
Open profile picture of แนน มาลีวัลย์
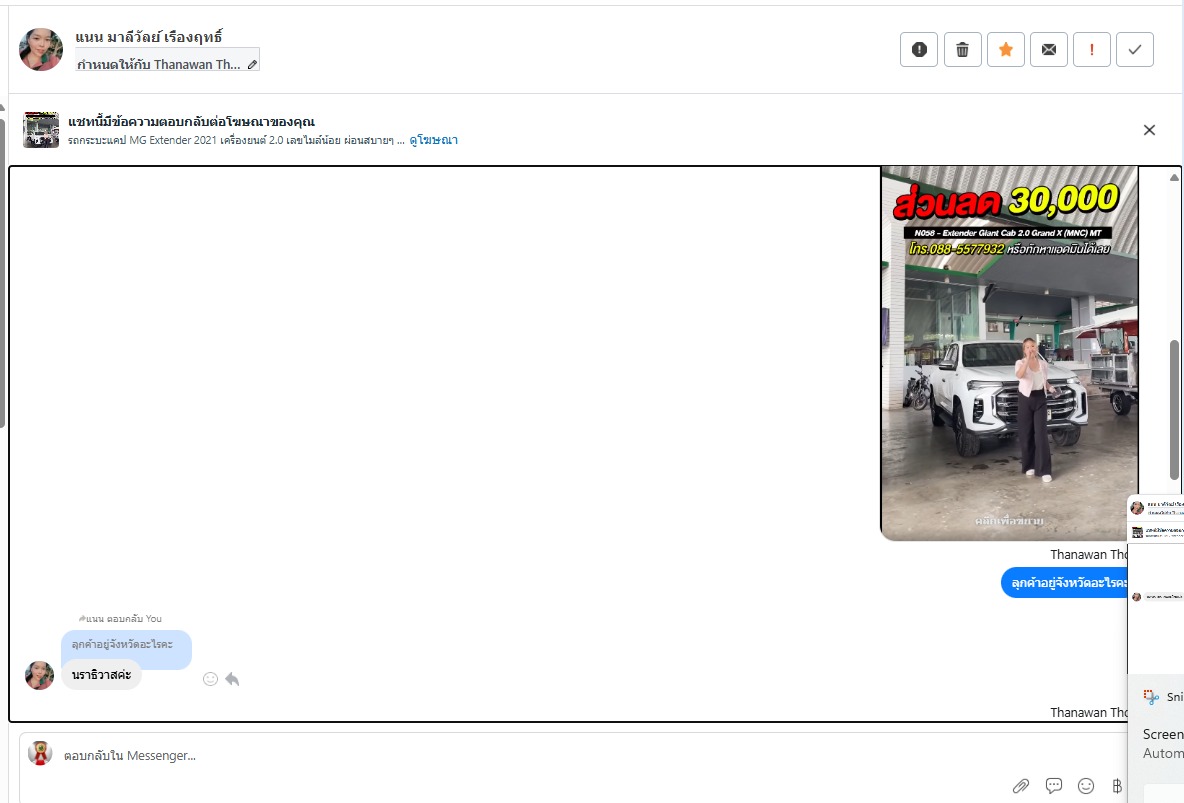(41, 50)
